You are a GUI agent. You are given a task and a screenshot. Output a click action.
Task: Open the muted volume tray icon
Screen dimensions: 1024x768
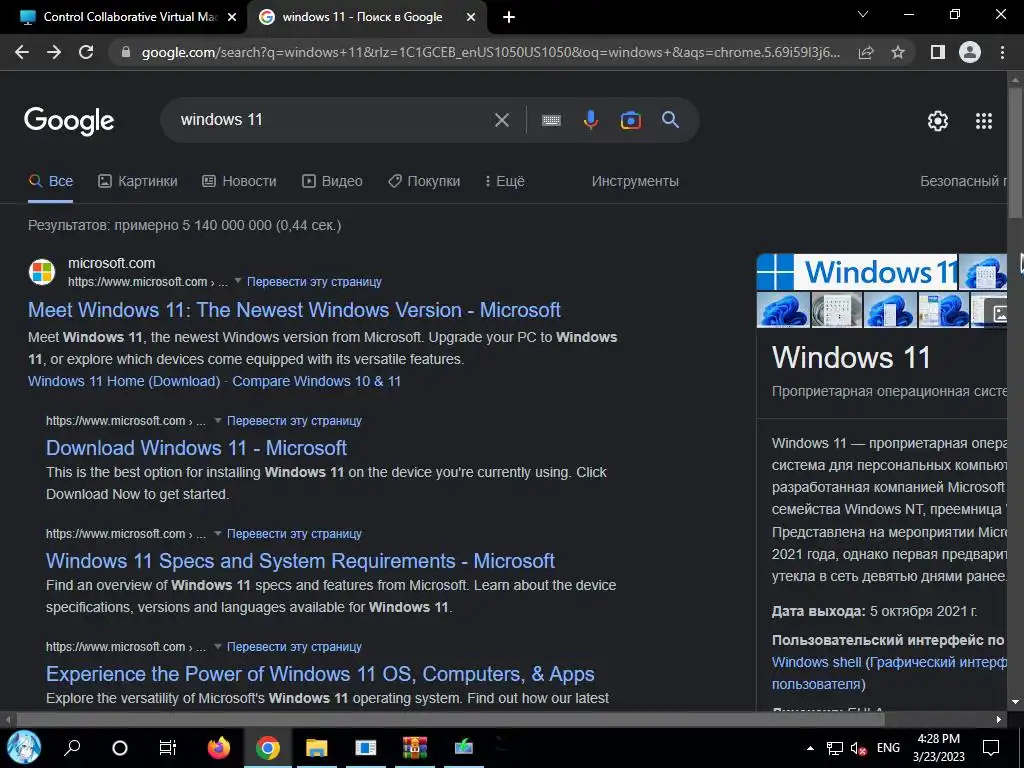click(x=858, y=748)
